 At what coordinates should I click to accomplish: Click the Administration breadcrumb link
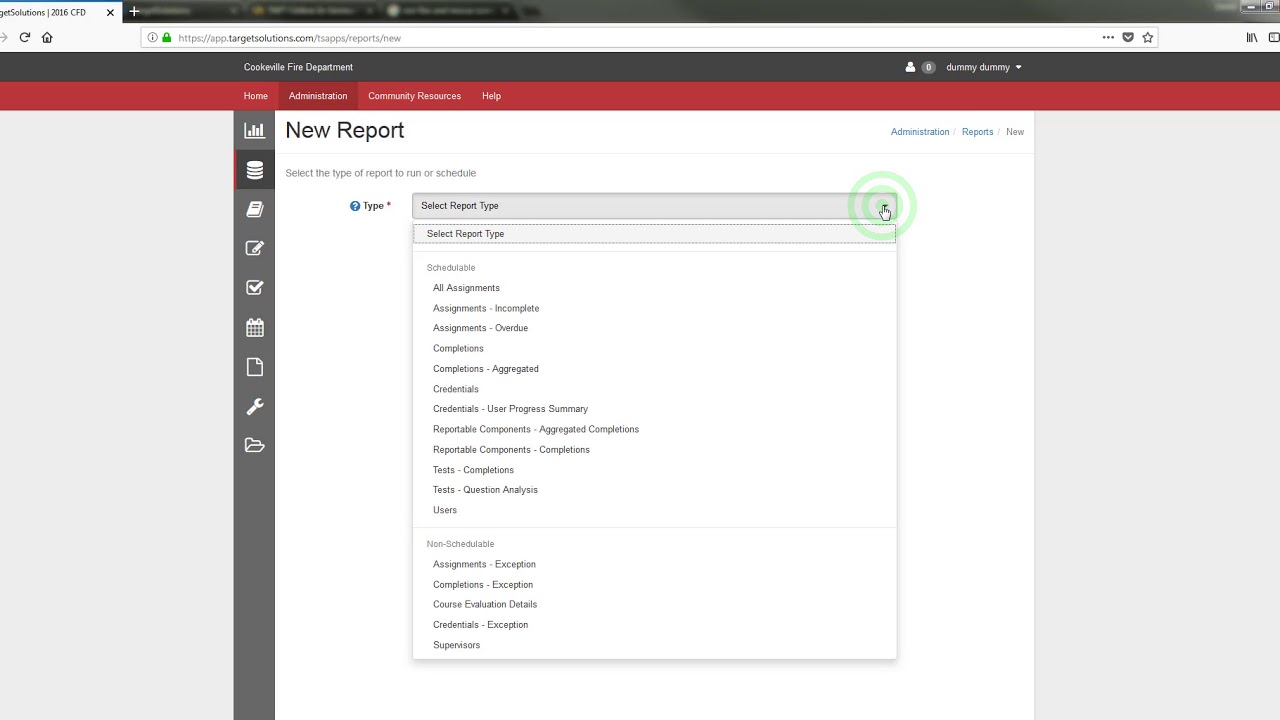(920, 132)
